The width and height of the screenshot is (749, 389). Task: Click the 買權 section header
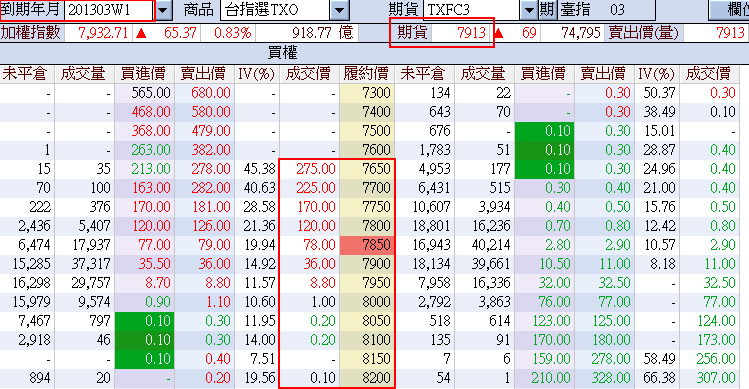[282, 52]
